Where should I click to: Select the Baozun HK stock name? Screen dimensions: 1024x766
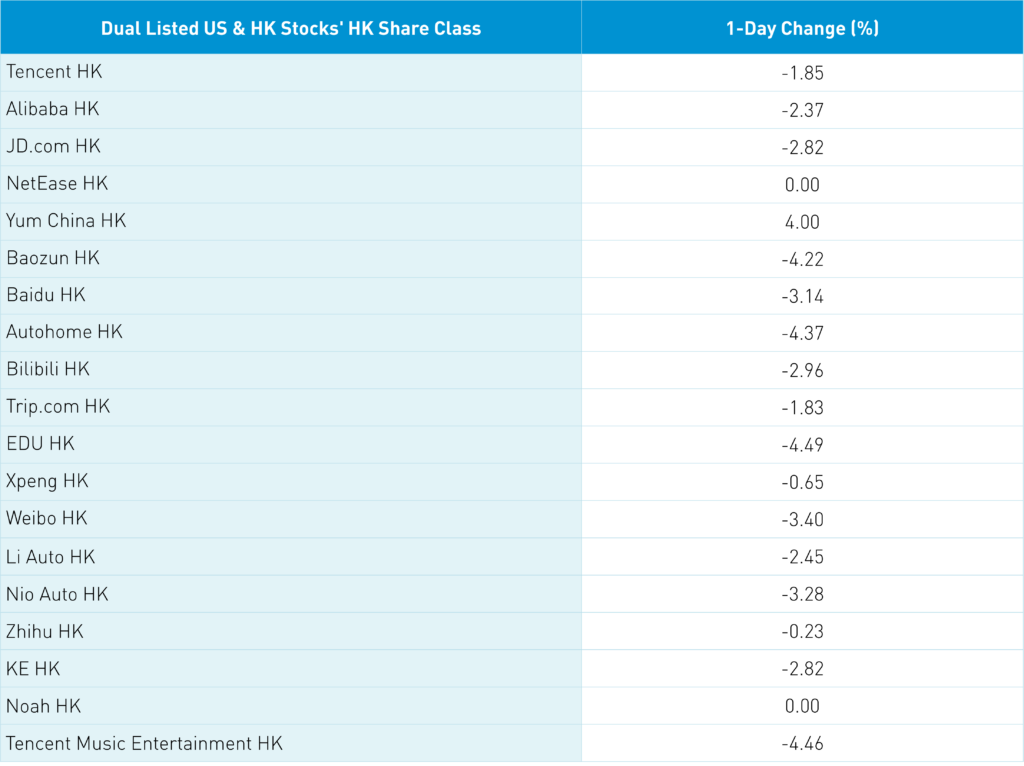(x=53, y=258)
